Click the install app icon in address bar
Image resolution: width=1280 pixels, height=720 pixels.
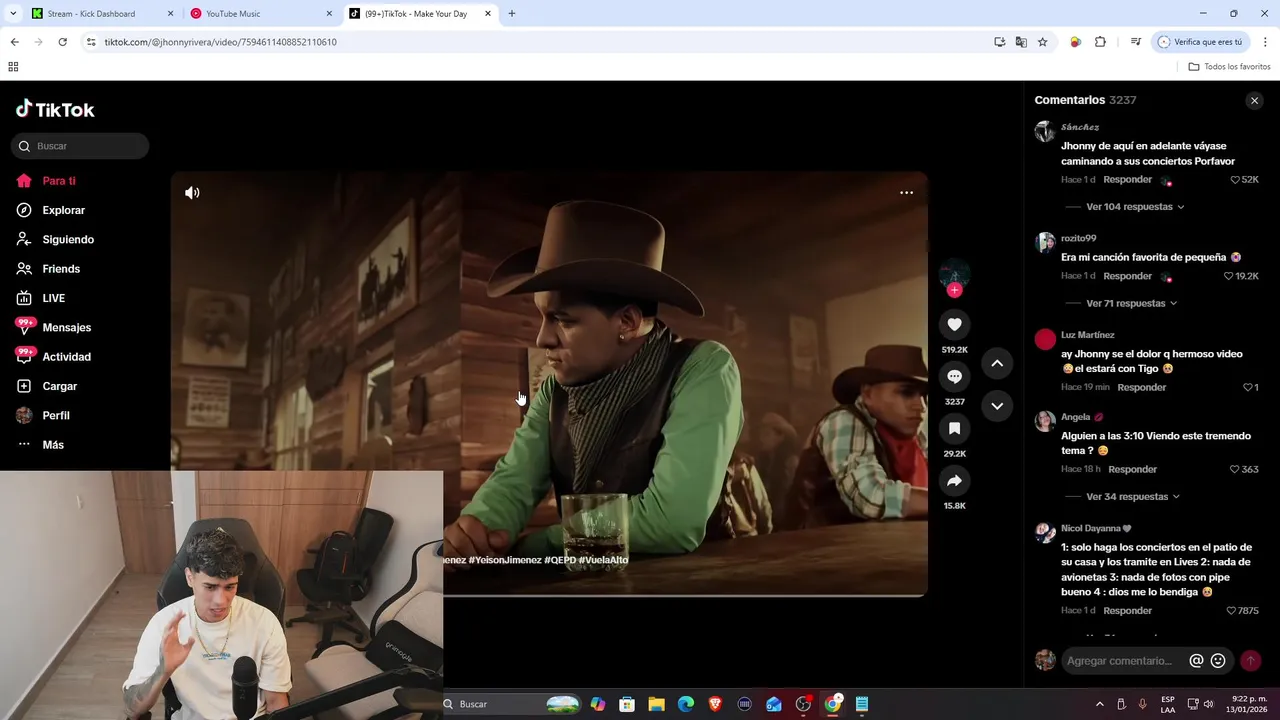point(999,42)
